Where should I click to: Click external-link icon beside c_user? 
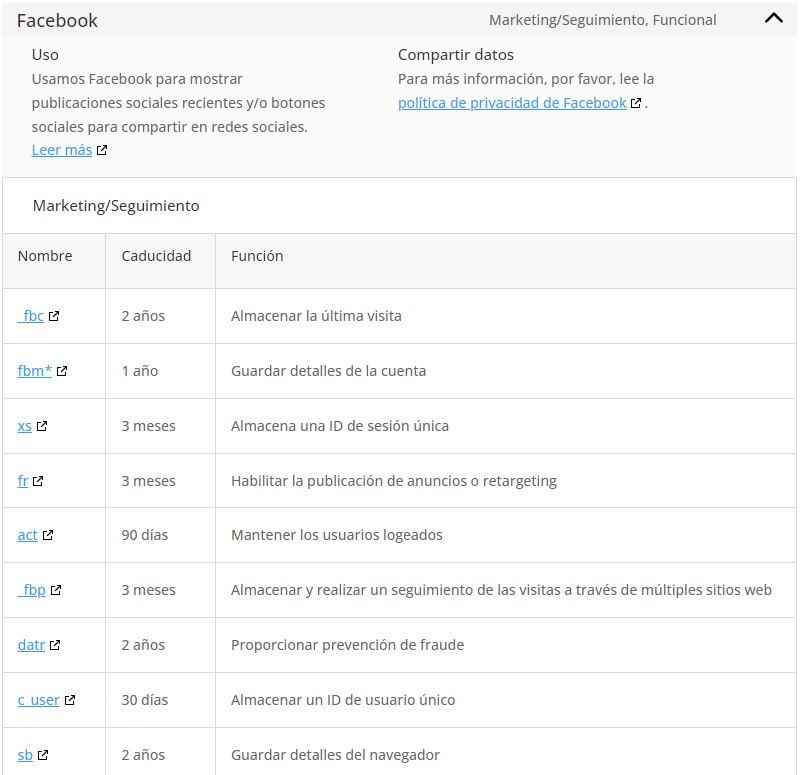pyautogui.click(x=70, y=700)
